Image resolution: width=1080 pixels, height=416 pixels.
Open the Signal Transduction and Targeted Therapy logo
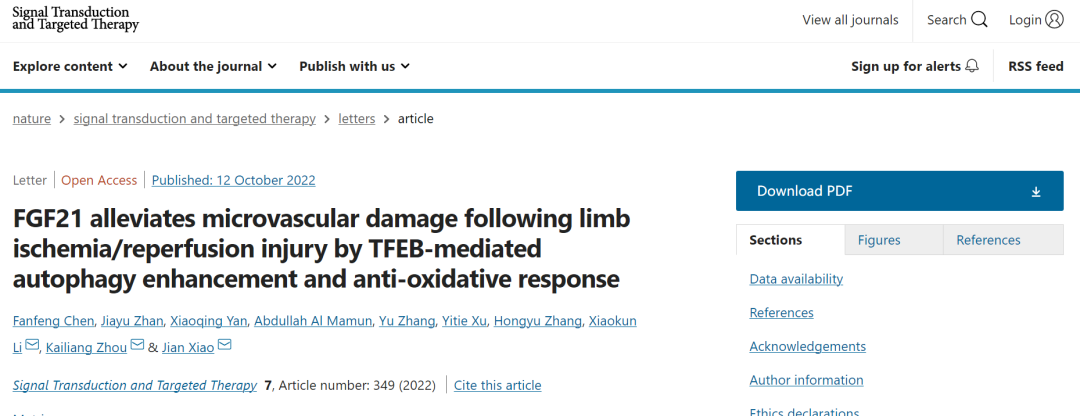coord(75,19)
